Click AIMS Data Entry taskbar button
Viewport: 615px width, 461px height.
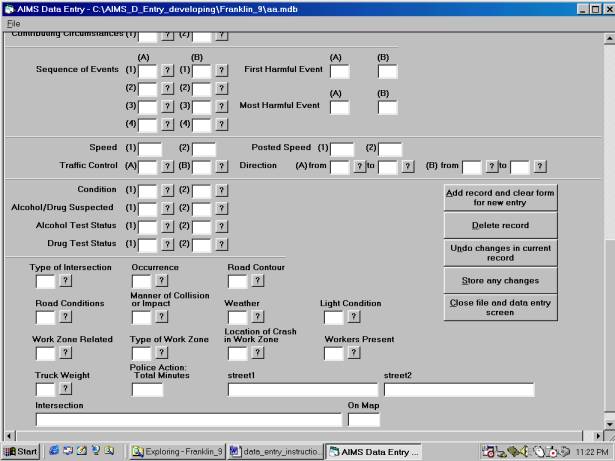click(373, 452)
